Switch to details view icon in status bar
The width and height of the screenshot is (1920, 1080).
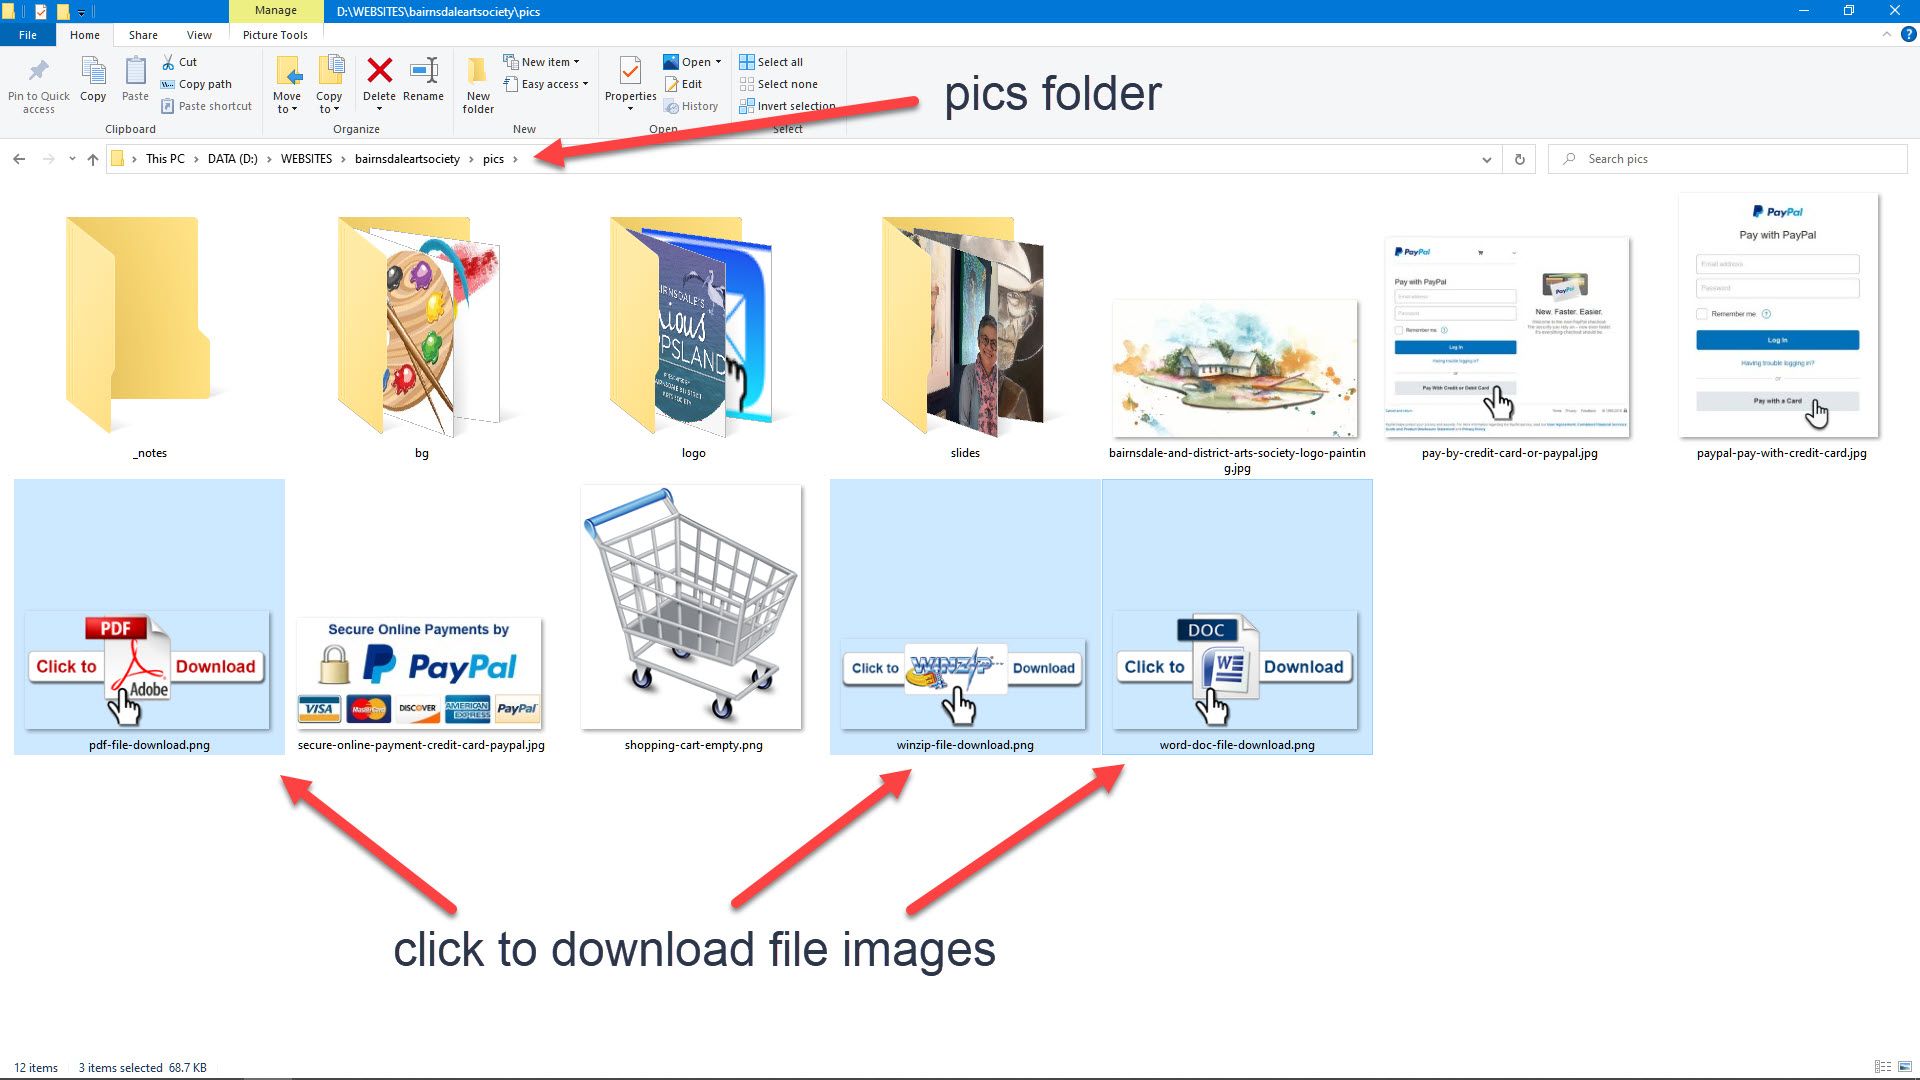coord(1882,1067)
